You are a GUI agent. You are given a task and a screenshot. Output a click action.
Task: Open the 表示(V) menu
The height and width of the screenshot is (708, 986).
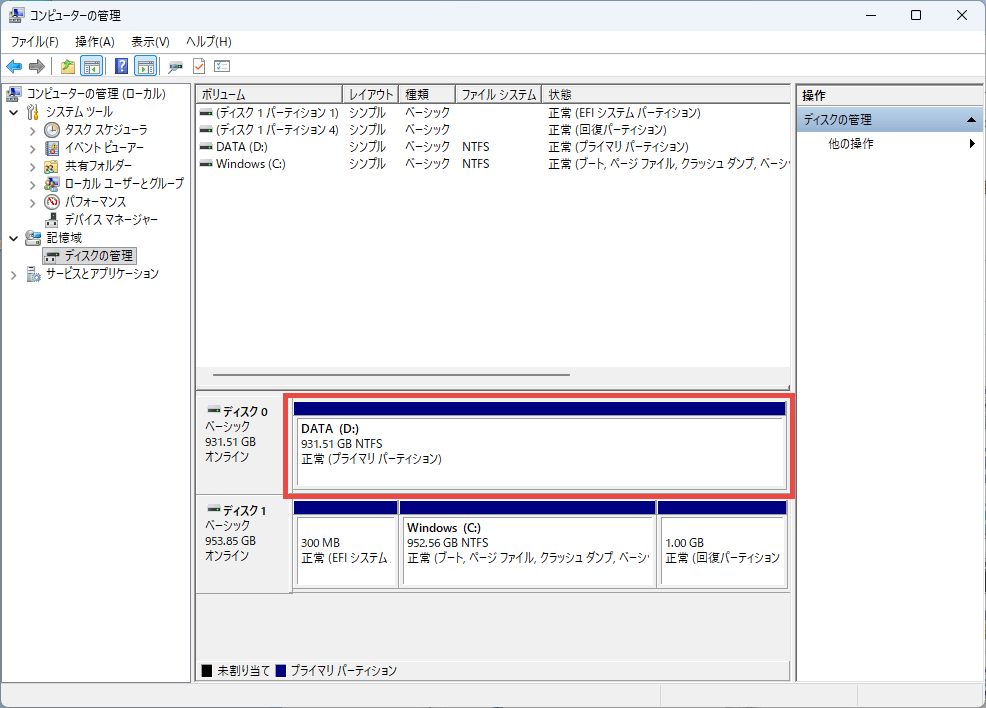coord(150,41)
